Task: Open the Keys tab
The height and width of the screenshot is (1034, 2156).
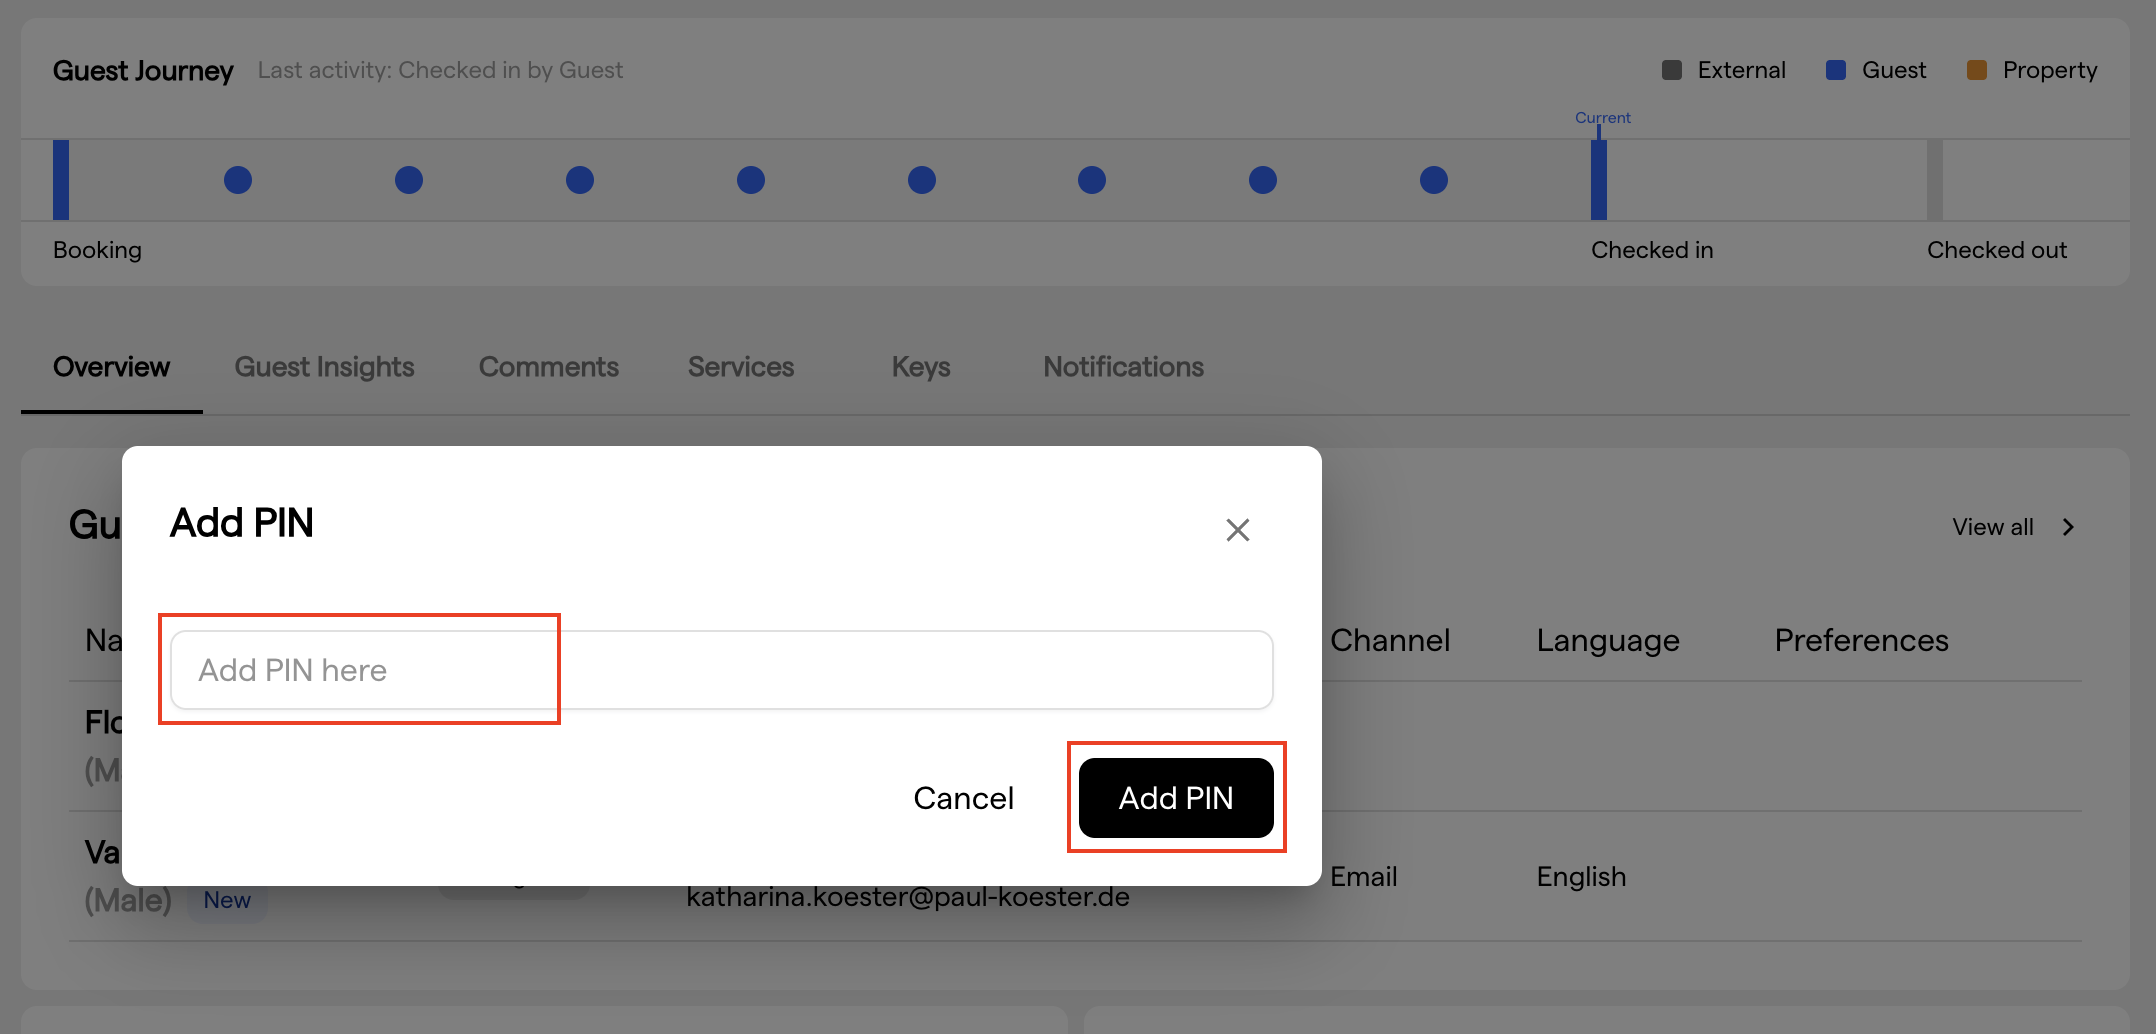Action: pos(920,367)
